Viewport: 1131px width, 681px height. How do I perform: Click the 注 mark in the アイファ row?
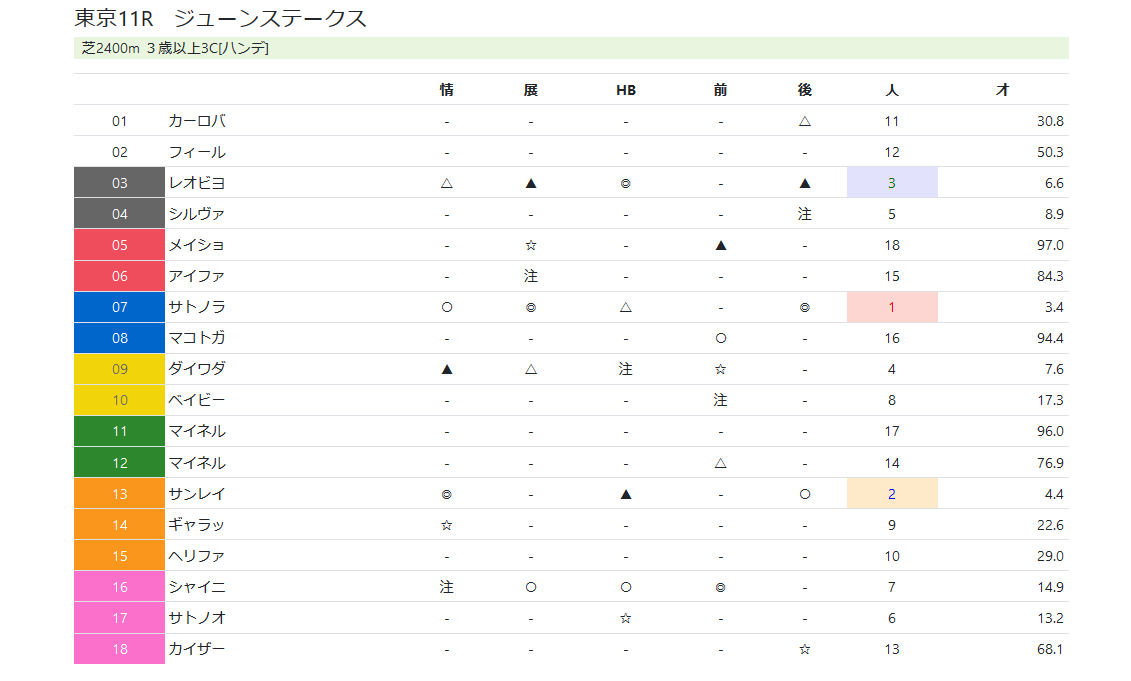coord(531,276)
